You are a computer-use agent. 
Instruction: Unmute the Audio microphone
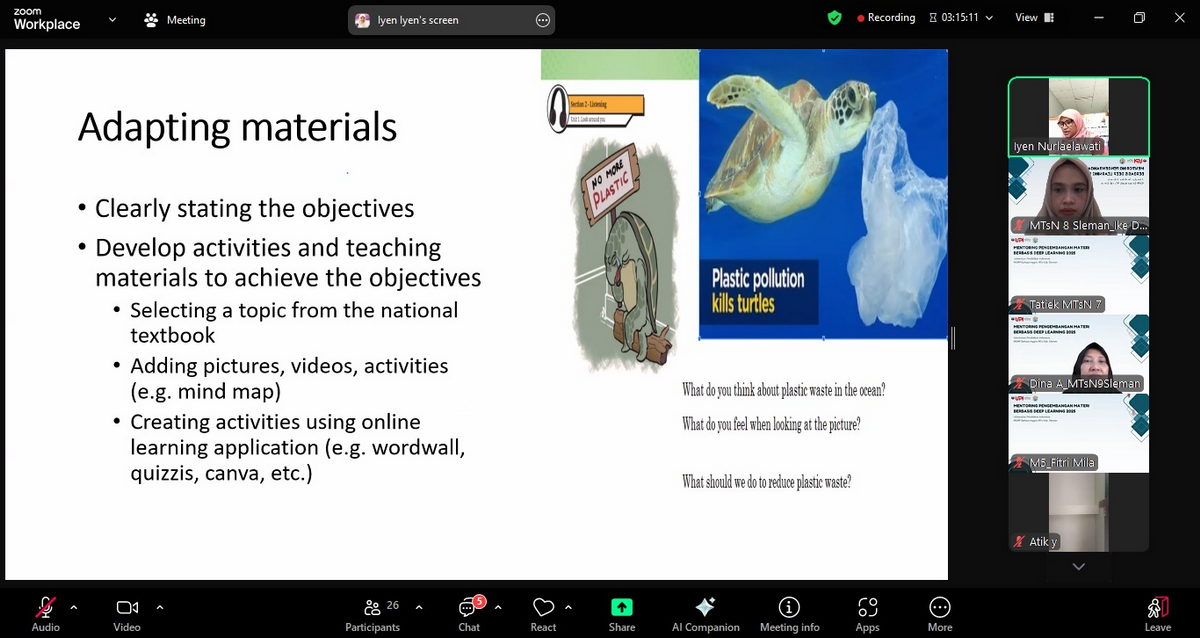point(45,608)
